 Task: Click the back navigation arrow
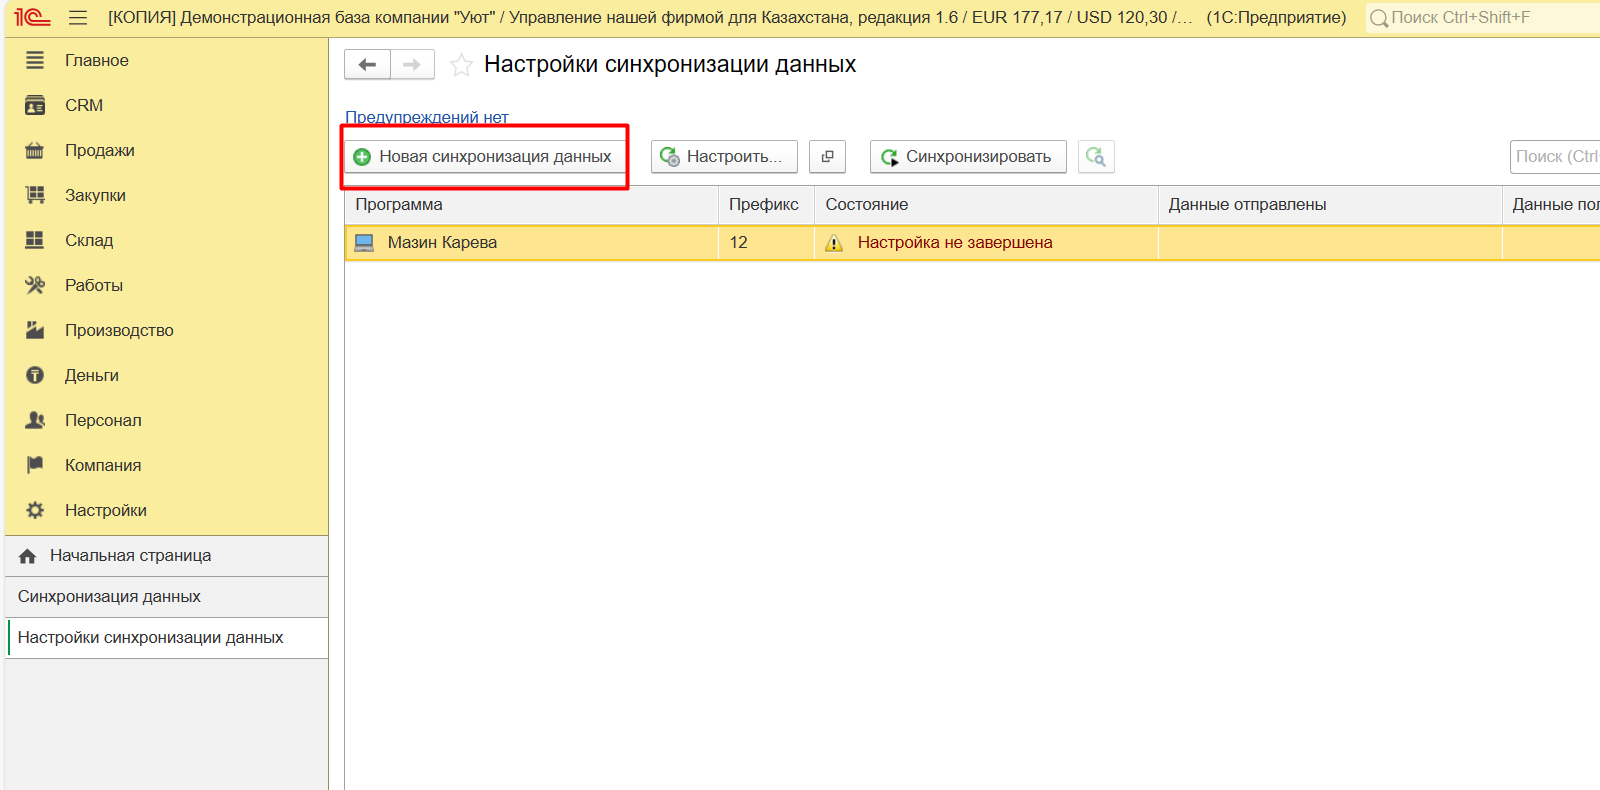click(x=367, y=65)
